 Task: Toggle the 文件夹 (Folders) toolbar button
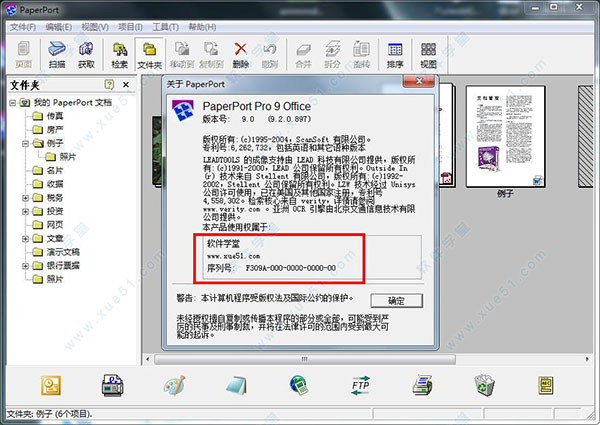(x=149, y=55)
